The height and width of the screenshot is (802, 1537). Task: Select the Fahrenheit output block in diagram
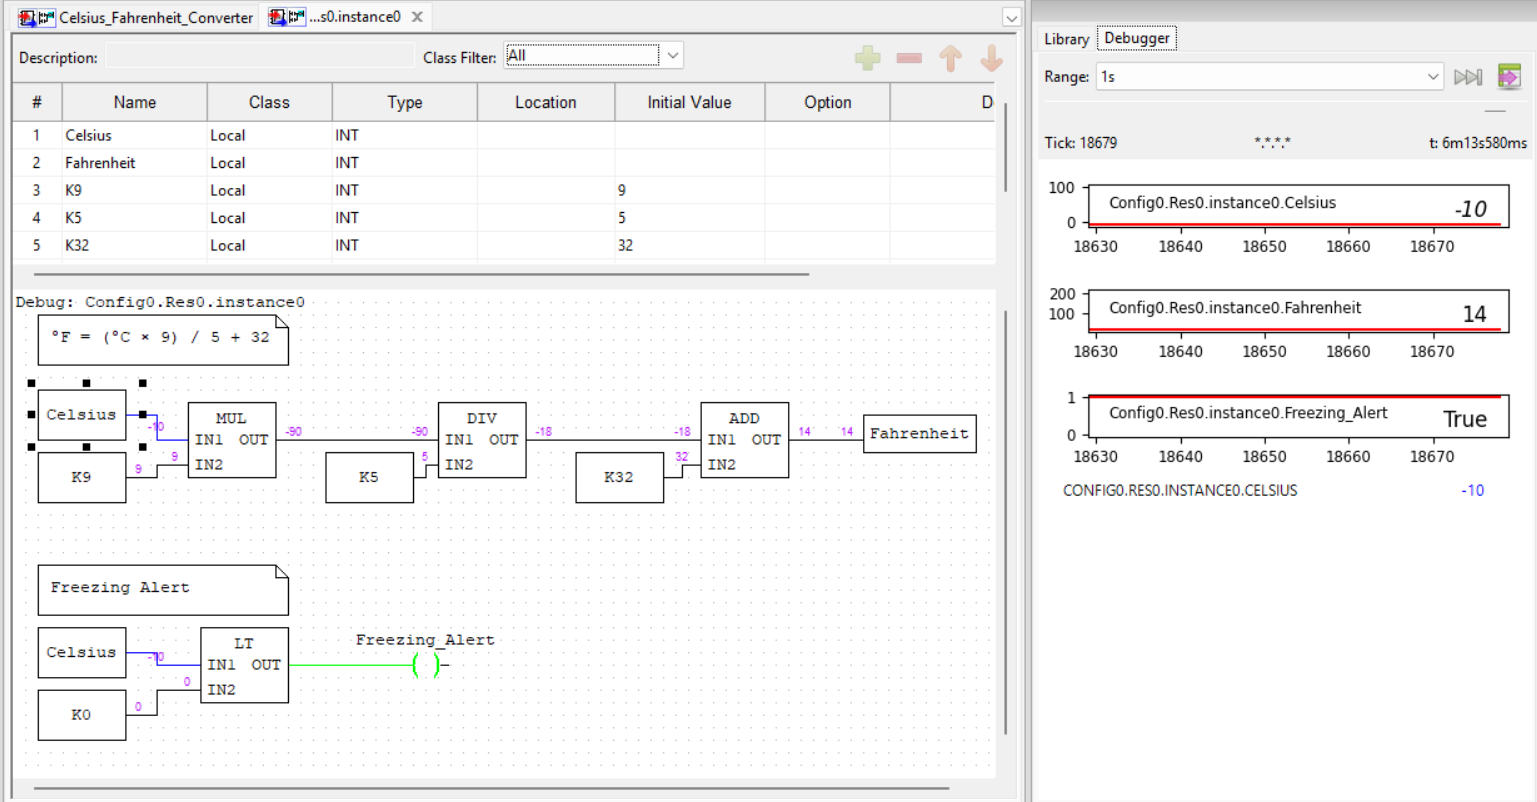coord(919,434)
